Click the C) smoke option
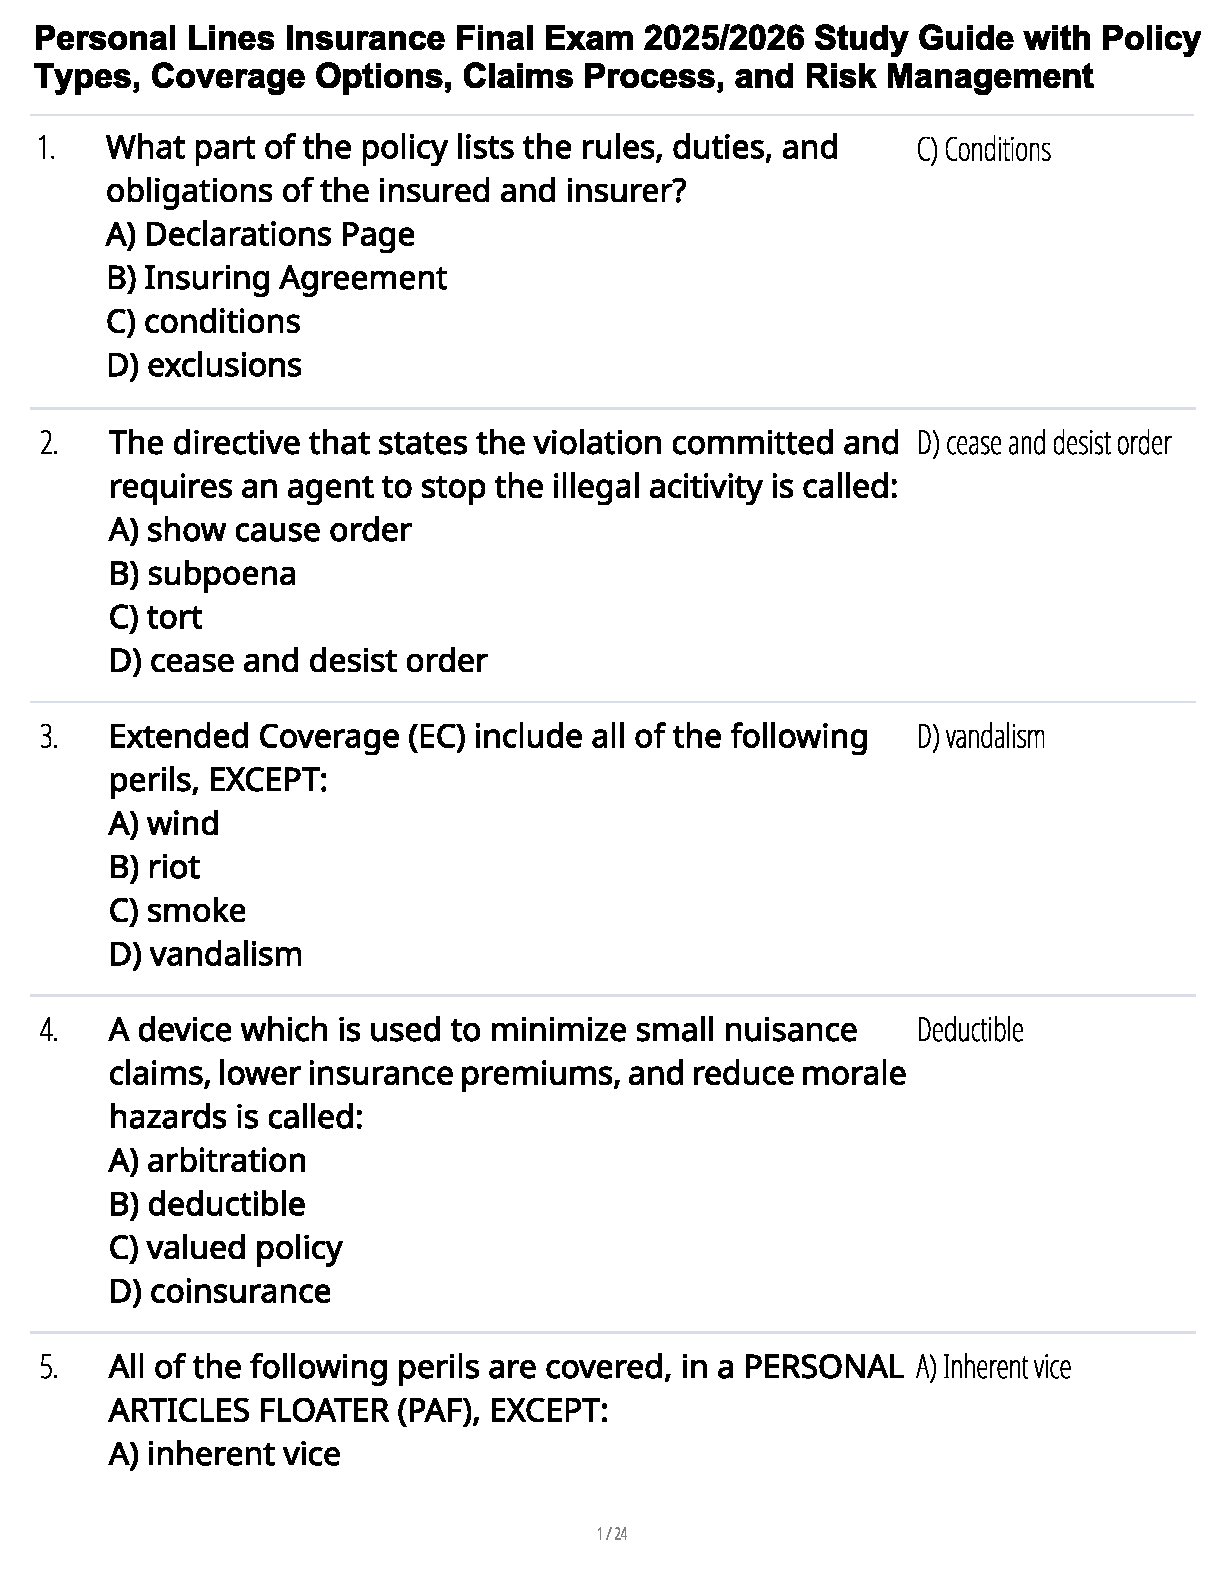1224x1584 pixels. click(178, 911)
